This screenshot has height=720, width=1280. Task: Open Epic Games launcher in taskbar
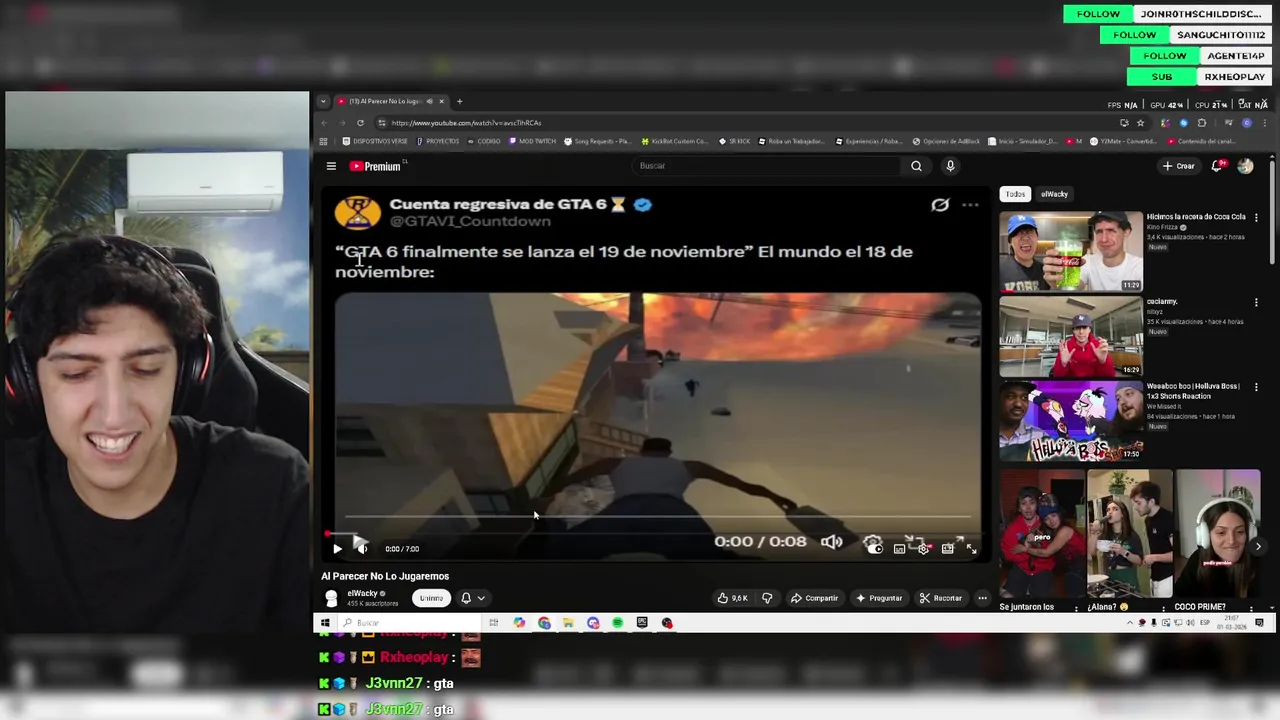642,623
